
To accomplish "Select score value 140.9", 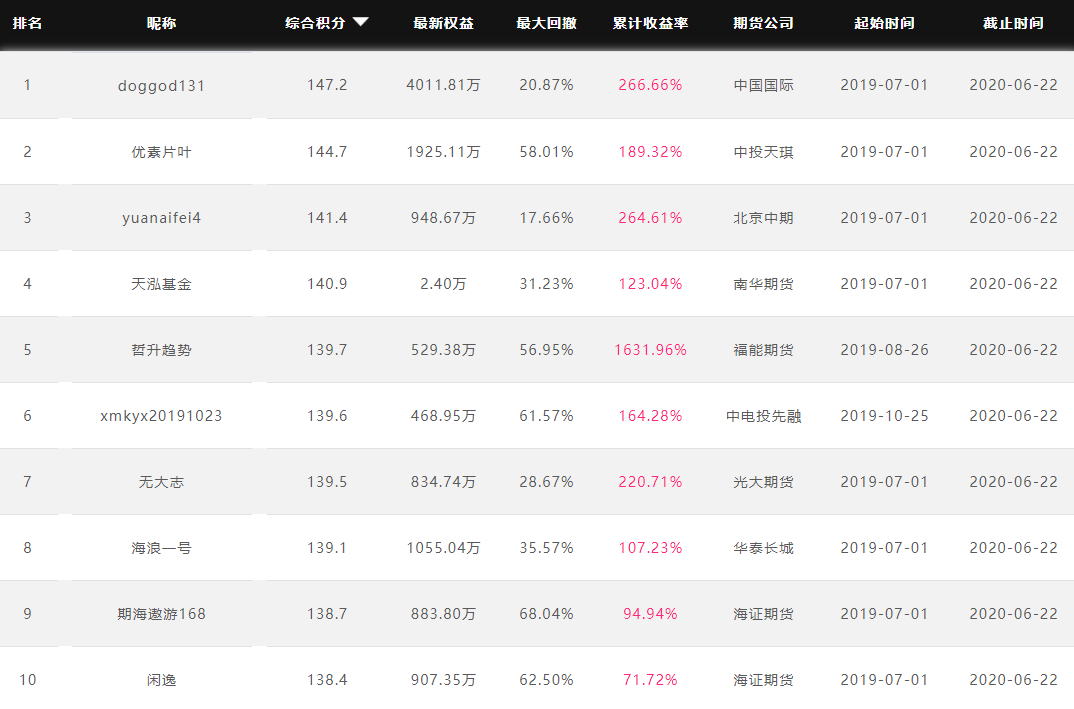I will (x=327, y=284).
